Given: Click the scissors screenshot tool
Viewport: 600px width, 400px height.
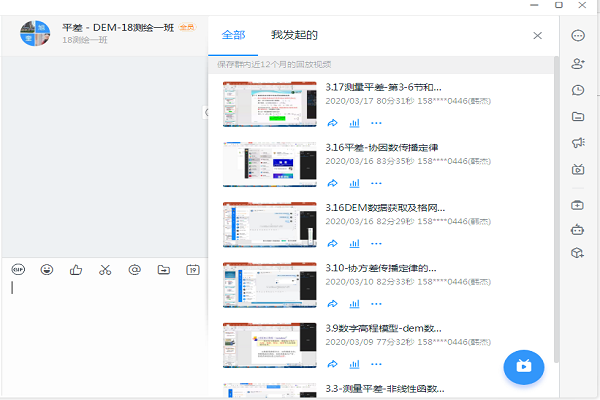Looking at the screenshot, I should (105, 269).
